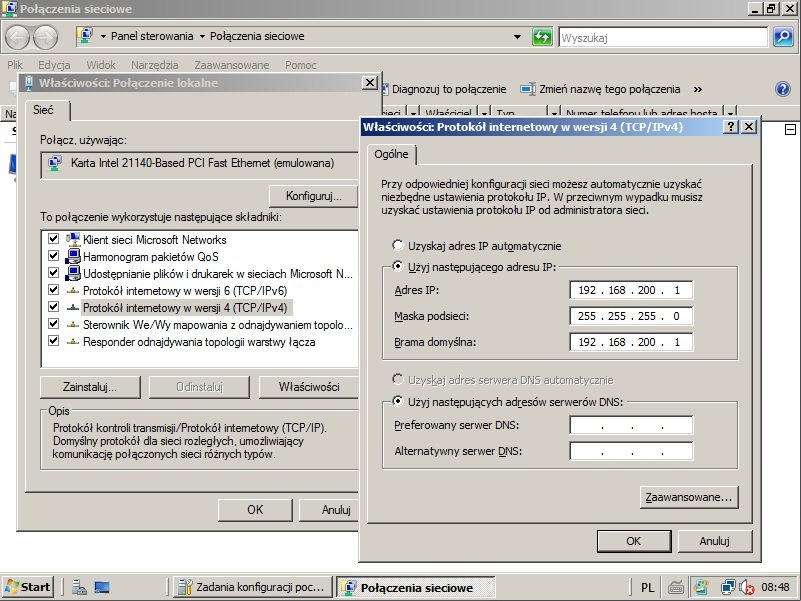Image resolution: width=801 pixels, height=601 pixels.
Task: Click the network status tray icon
Action: 728,587
